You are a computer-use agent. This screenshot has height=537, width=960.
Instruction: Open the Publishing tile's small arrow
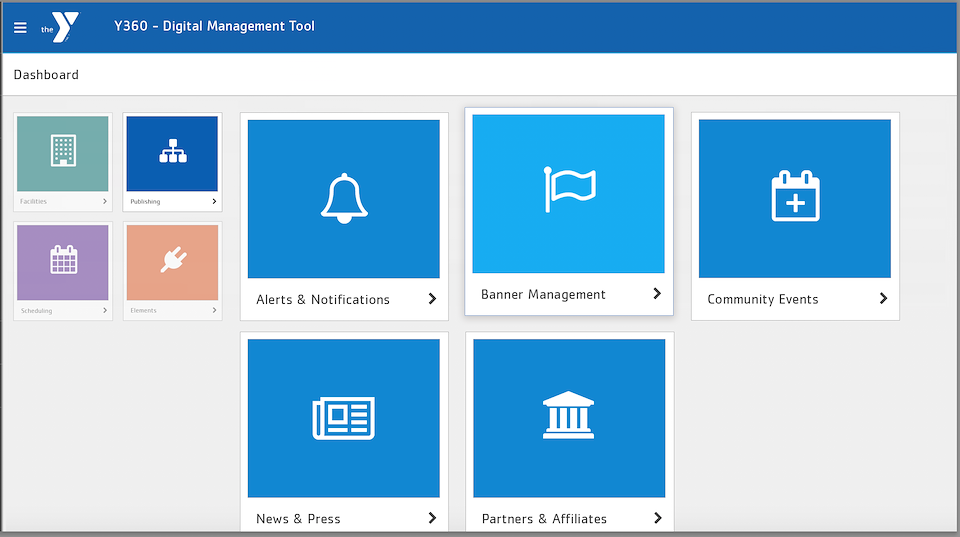point(214,201)
